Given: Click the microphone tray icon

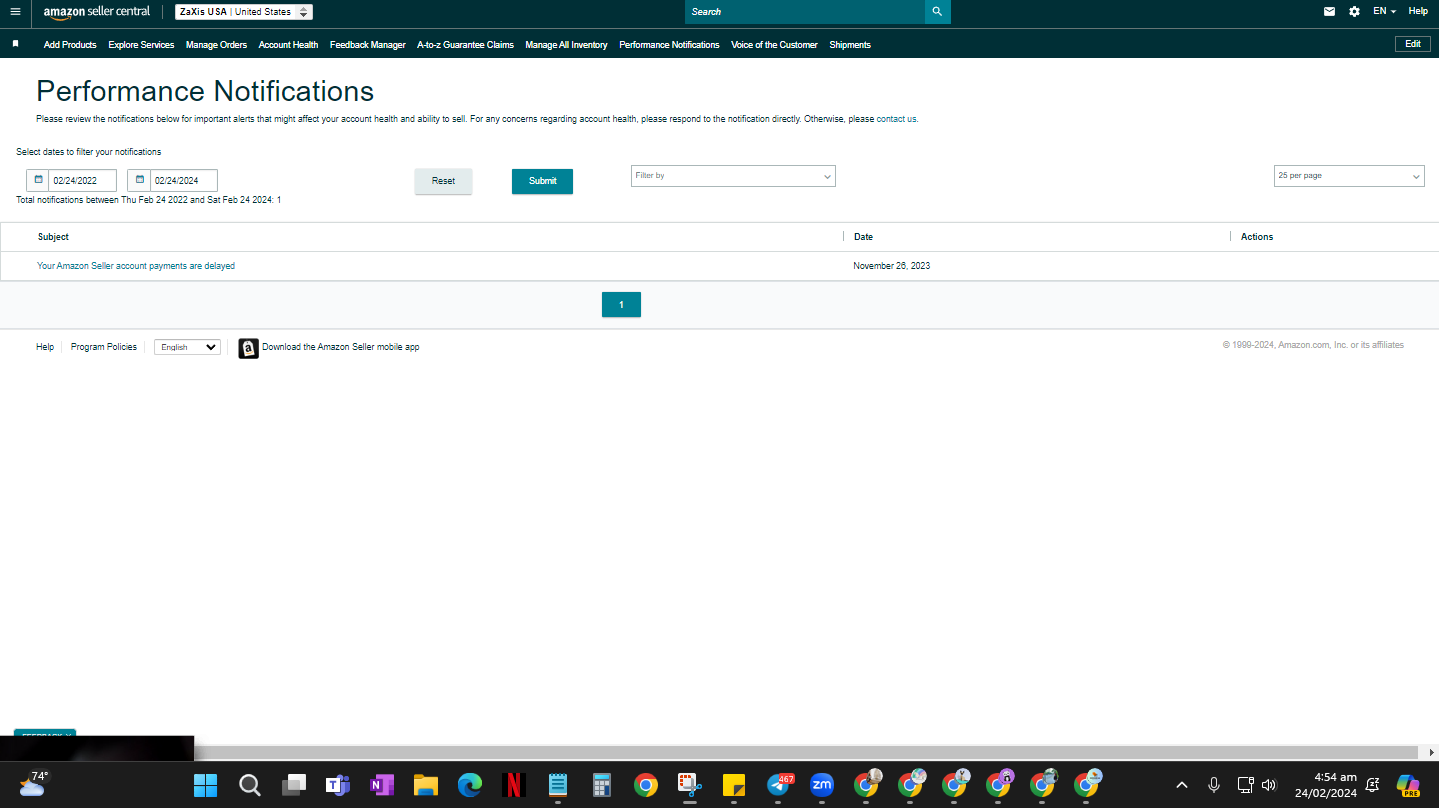Looking at the screenshot, I should click(1214, 785).
